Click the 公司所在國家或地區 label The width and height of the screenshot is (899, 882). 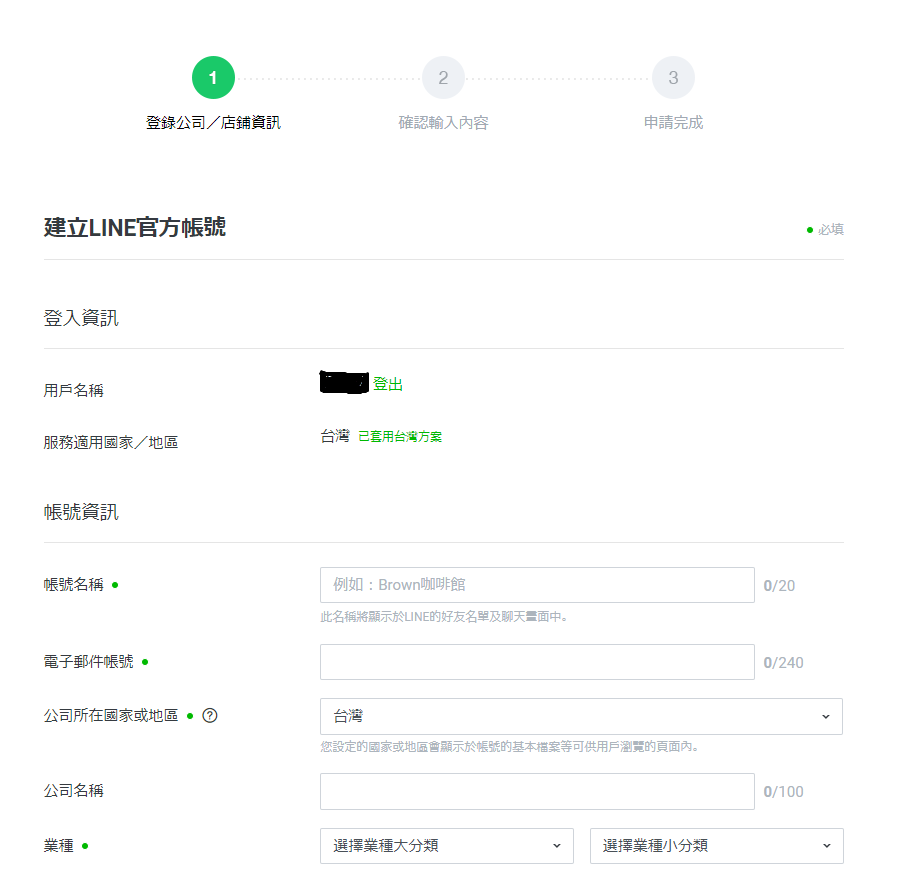click(111, 715)
